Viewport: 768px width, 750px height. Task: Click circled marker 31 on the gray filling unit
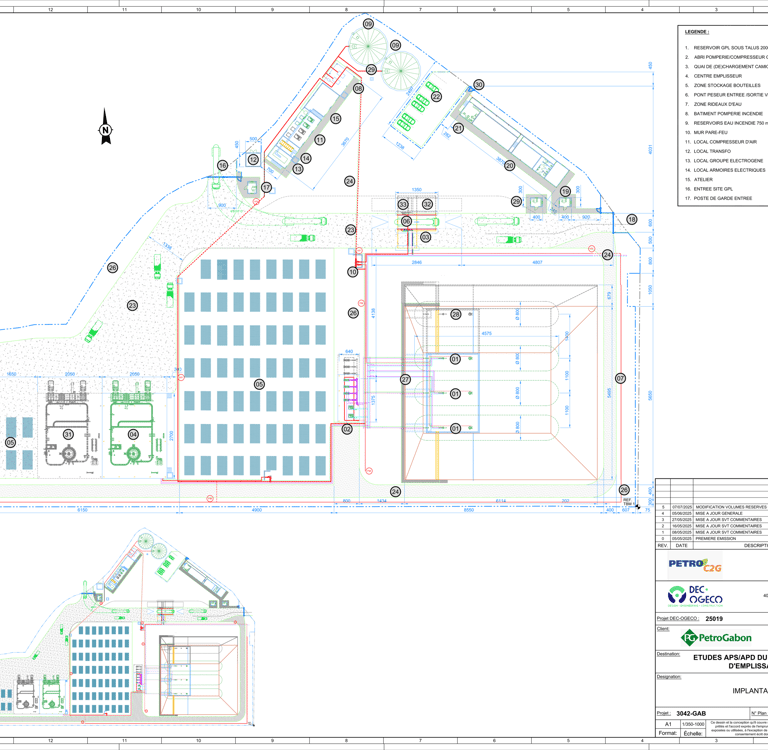pyautogui.click(x=68, y=435)
